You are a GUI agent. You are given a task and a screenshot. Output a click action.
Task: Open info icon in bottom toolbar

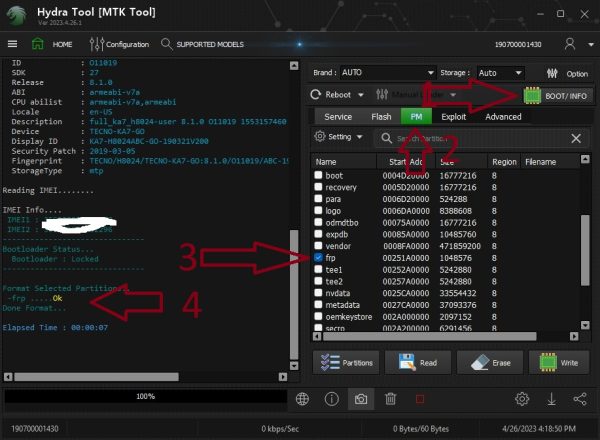[x=332, y=399]
